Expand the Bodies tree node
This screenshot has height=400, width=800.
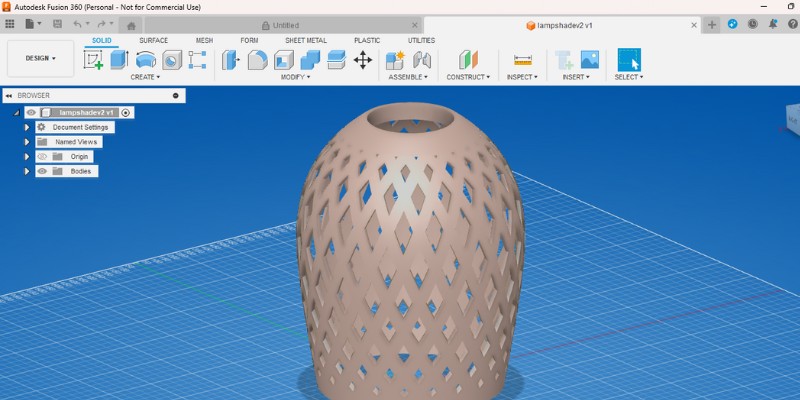point(27,171)
